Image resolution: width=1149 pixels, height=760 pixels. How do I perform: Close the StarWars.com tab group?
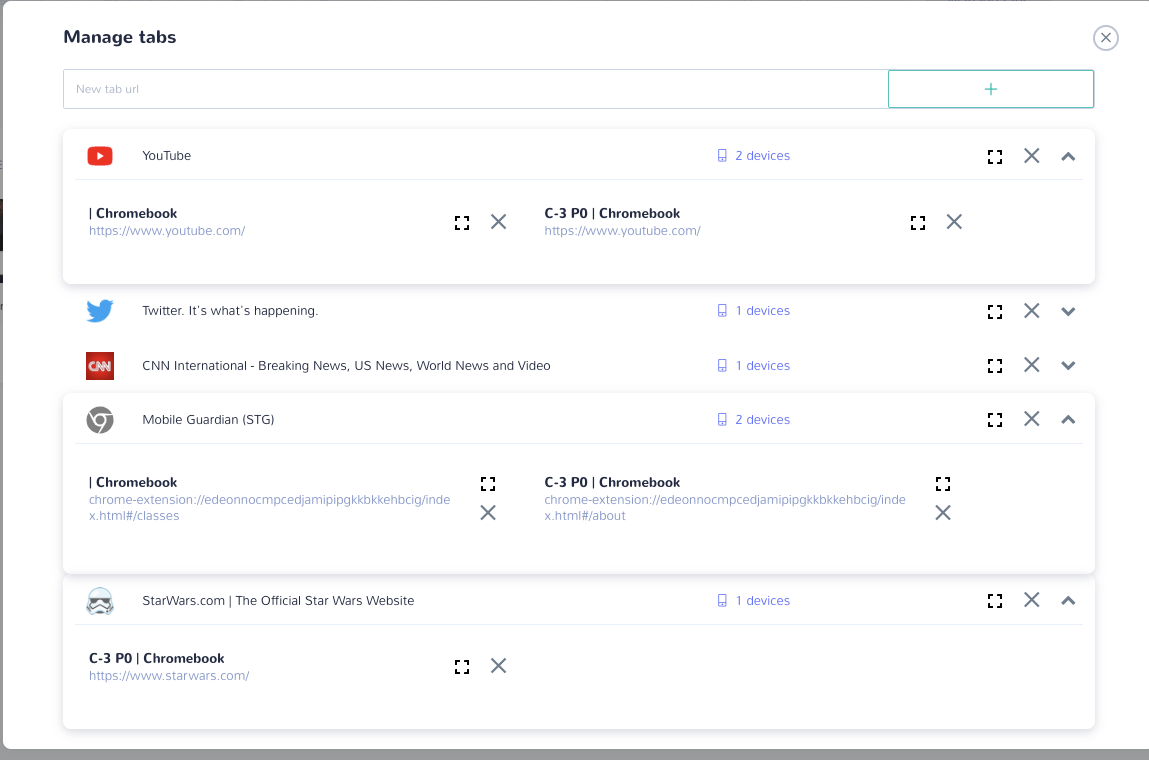1032,599
